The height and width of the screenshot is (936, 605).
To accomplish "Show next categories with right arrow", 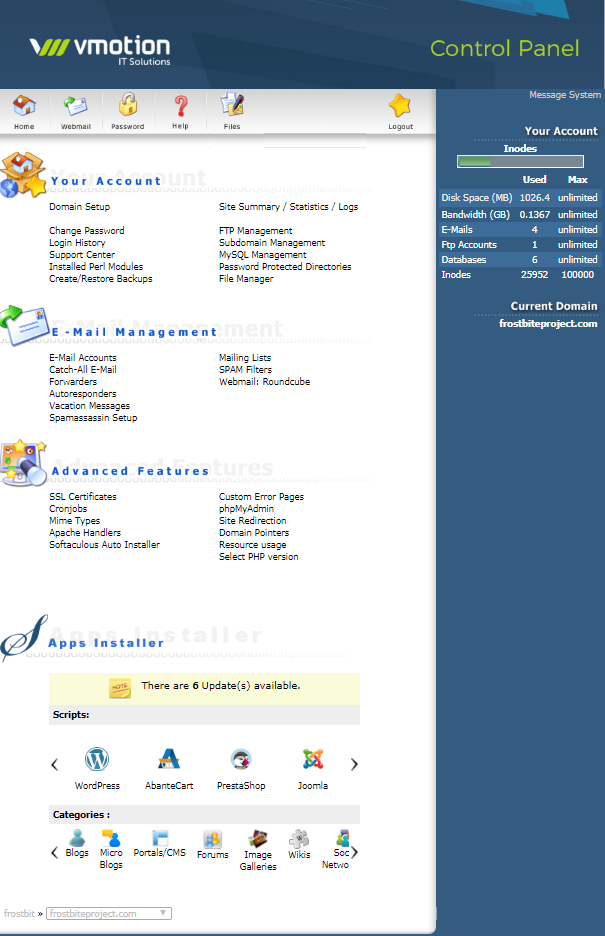I will (x=354, y=852).
